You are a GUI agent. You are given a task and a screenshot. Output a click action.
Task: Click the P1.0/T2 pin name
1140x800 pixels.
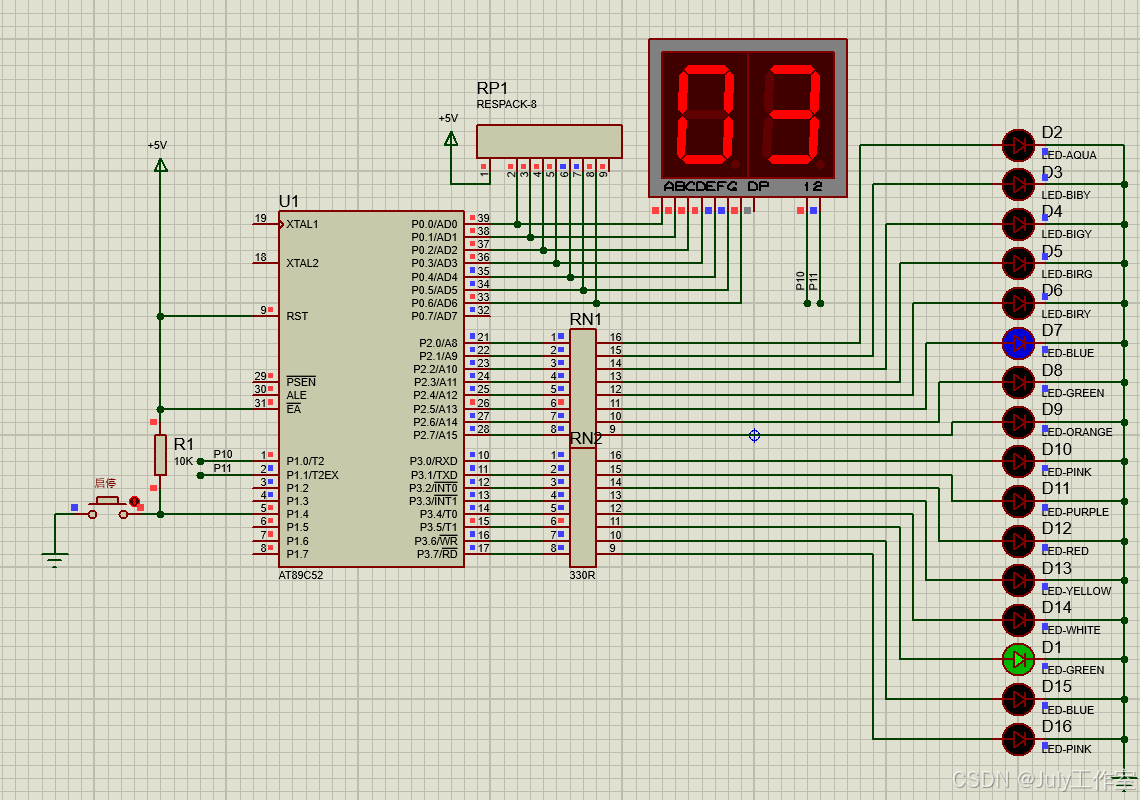(x=305, y=461)
